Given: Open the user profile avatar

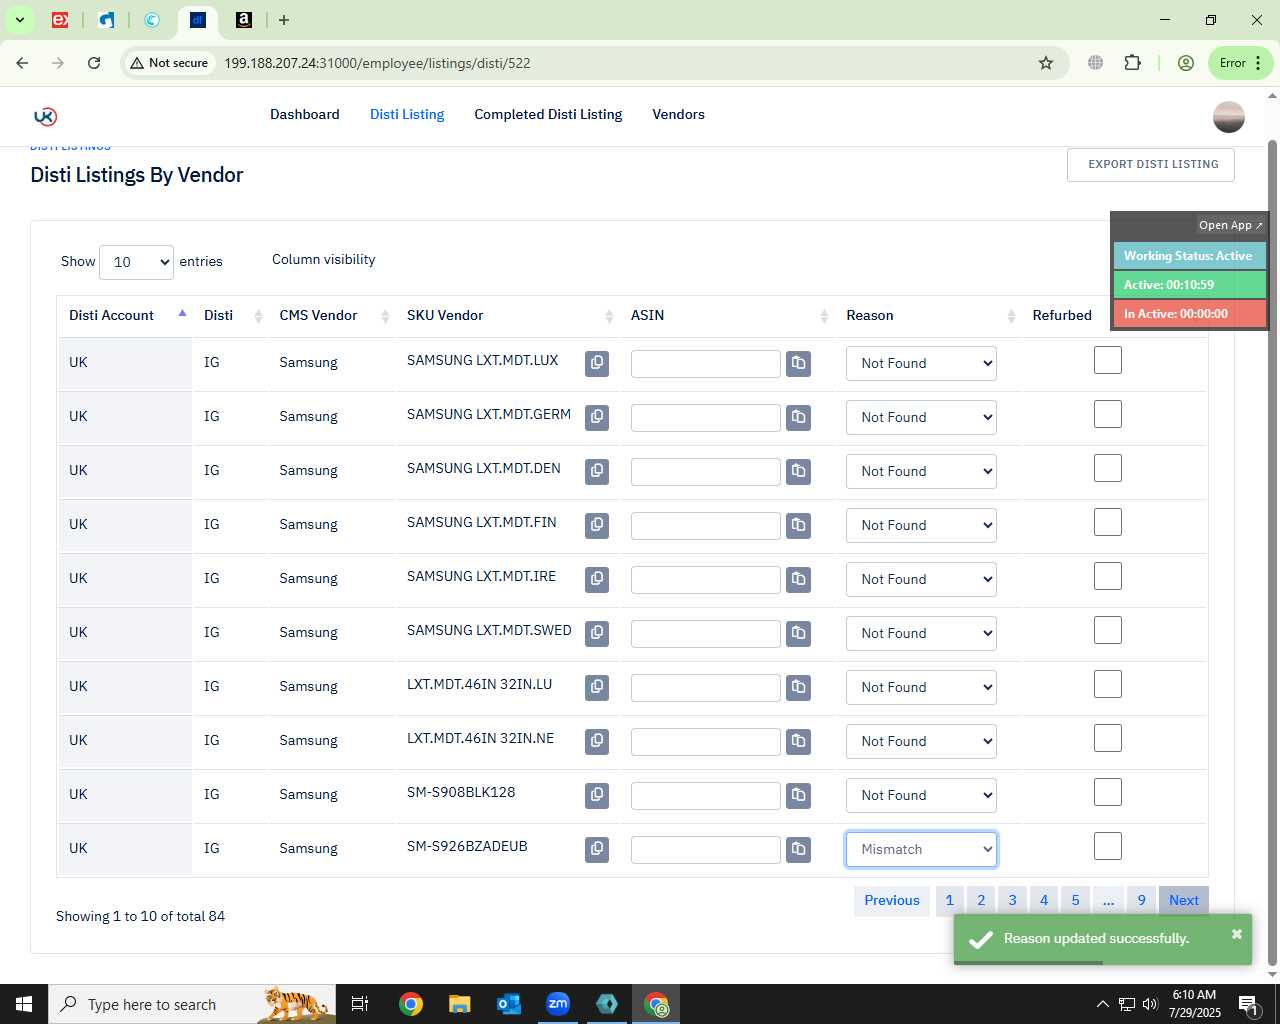Looking at the screenshot, I should 1229,117.
